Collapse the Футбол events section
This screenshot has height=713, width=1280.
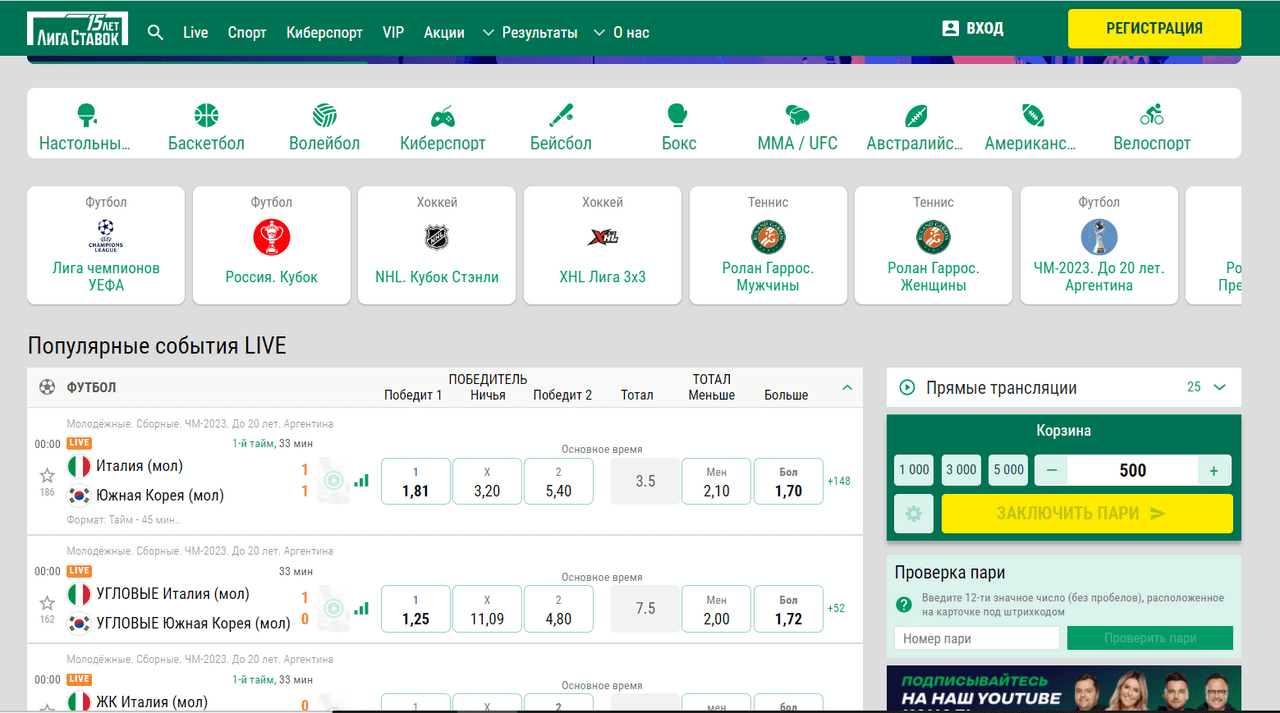pos(847,387)
